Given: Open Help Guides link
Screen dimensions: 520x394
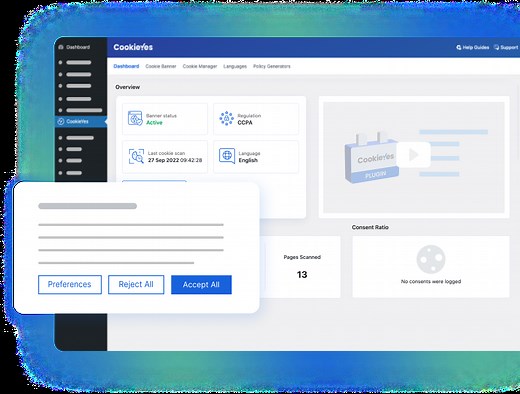Looking at the screenshot, I should [x=472, y=47].
